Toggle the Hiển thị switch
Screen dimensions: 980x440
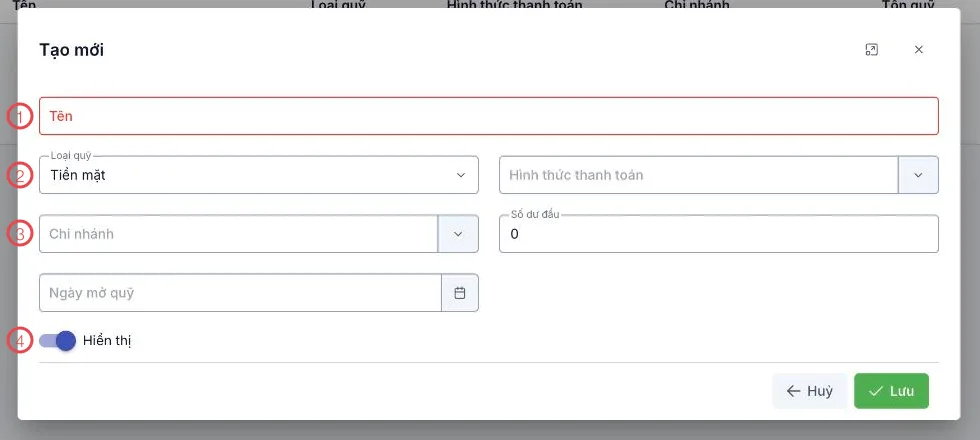tap(58, 341)
